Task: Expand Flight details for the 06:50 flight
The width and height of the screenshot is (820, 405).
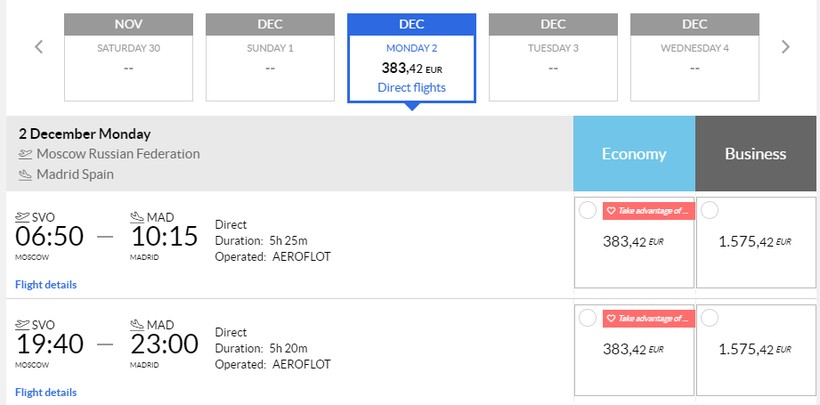Action: [46, 285]
